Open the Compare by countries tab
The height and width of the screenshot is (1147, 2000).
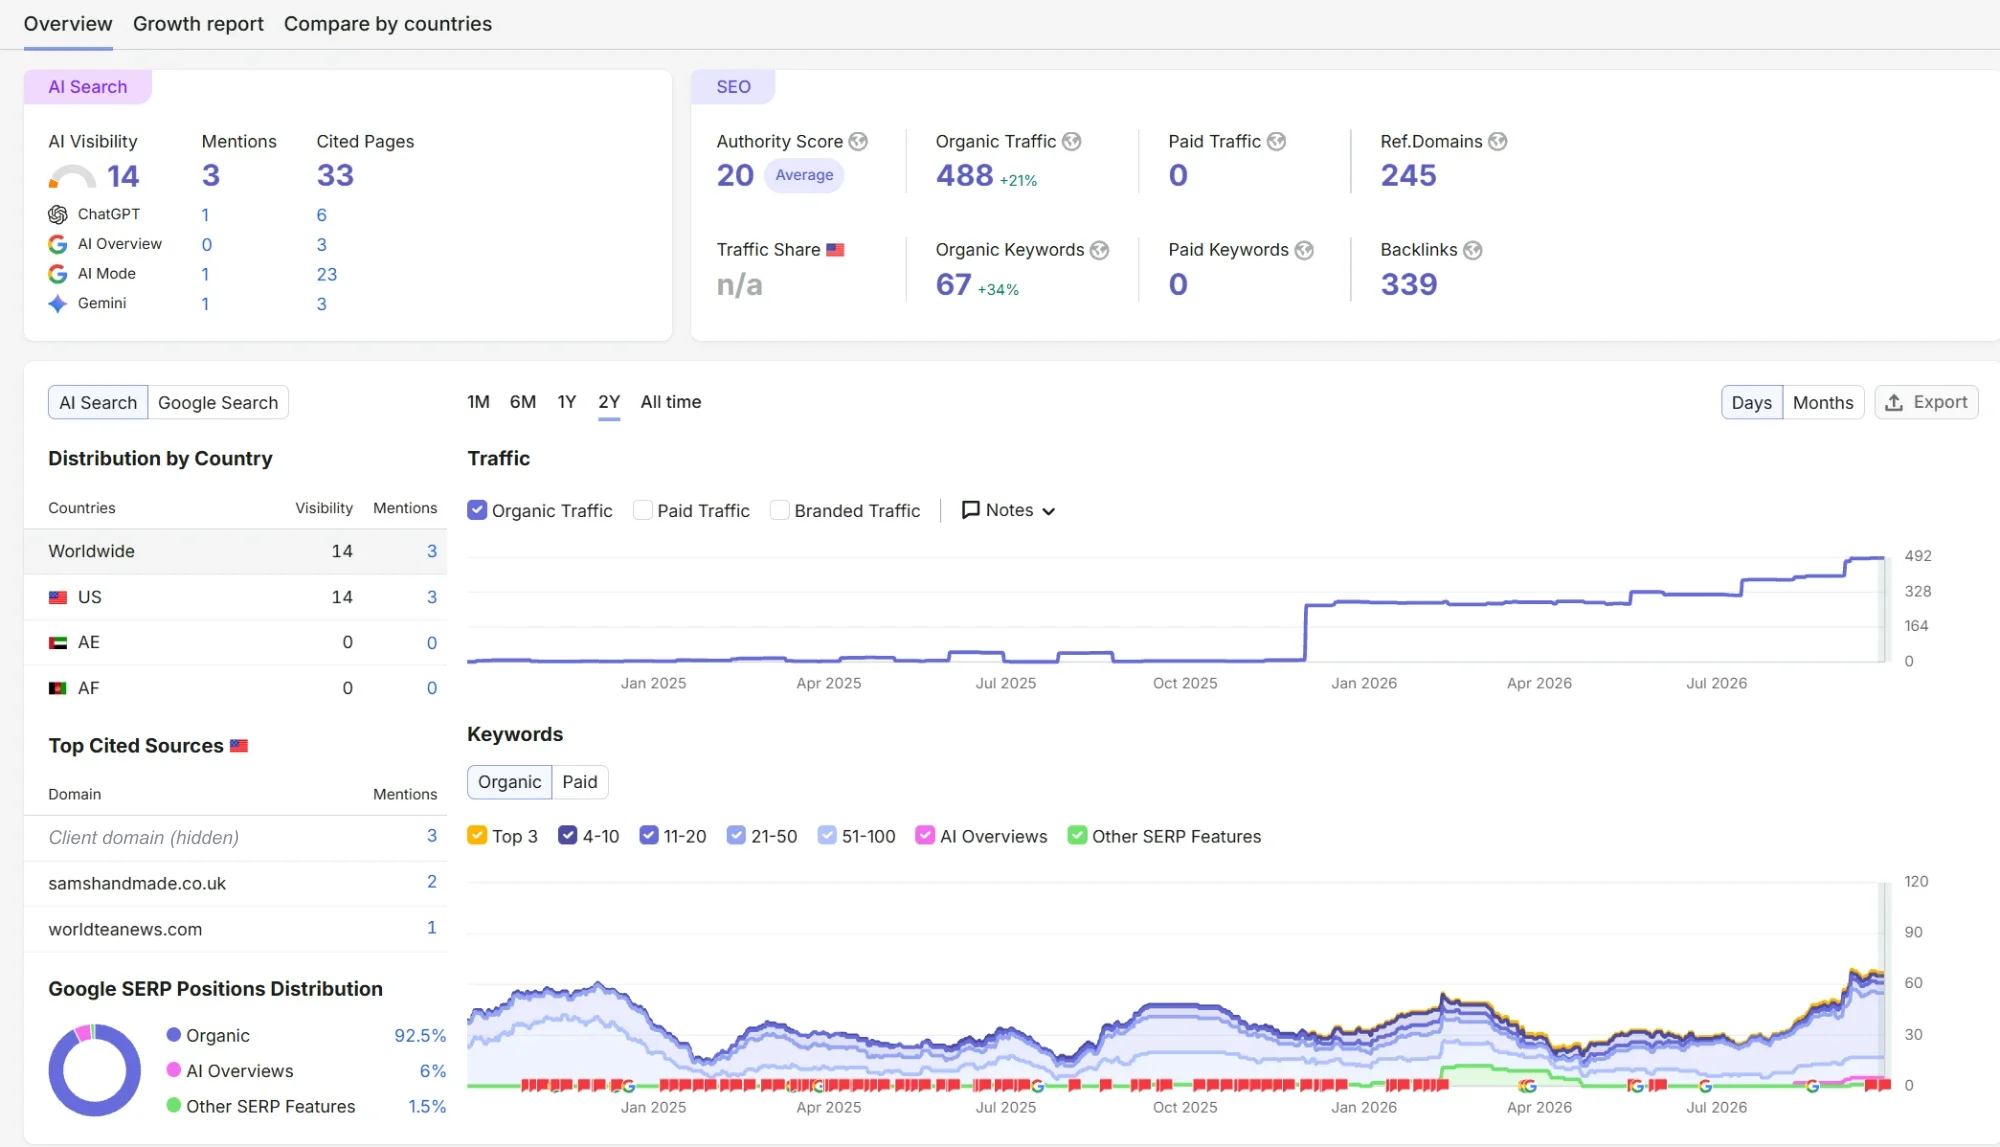click(x=388, y=24)
